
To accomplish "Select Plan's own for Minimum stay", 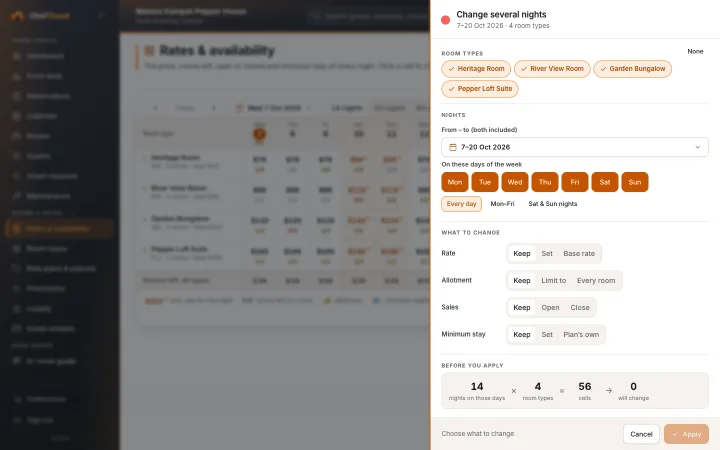I will [x=581, y=335].
